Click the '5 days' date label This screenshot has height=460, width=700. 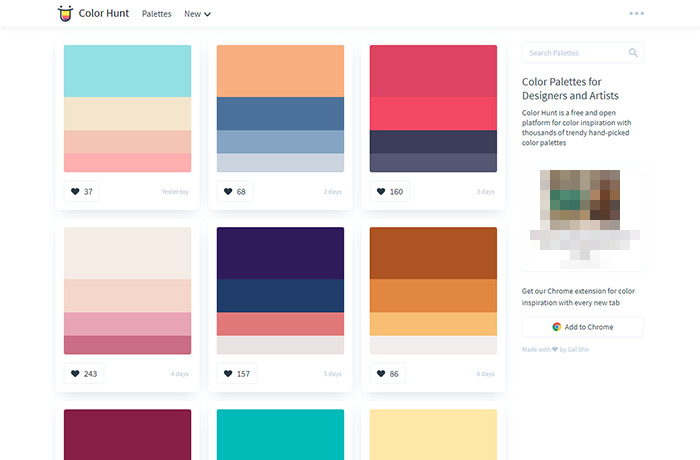click(333, 374)
